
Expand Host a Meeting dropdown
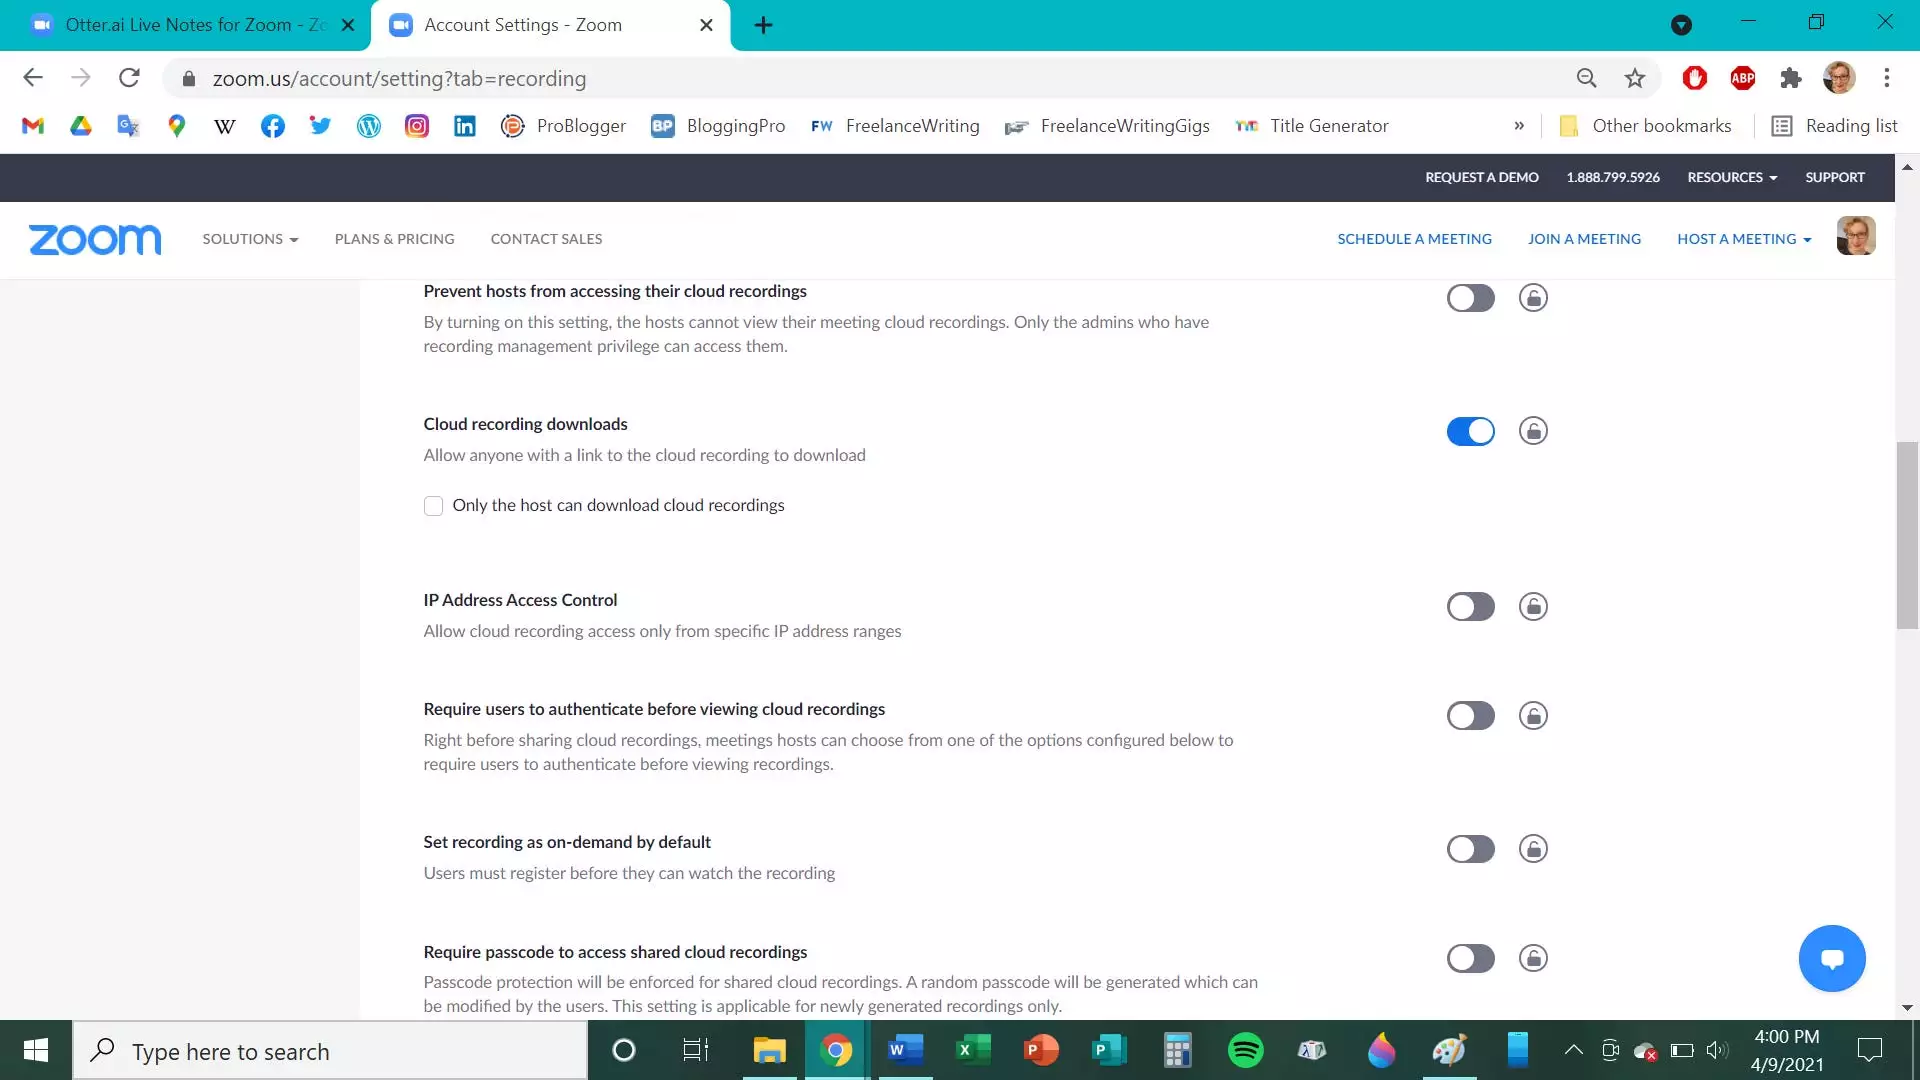(x=1744, y=239)
